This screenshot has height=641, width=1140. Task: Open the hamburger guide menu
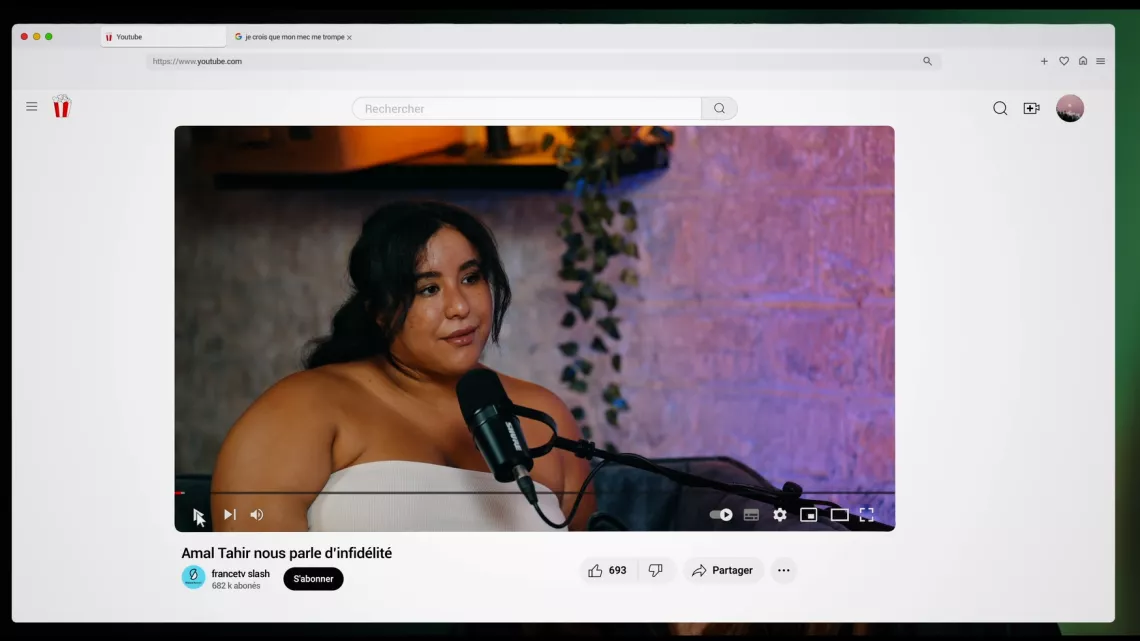coord(32,107)
